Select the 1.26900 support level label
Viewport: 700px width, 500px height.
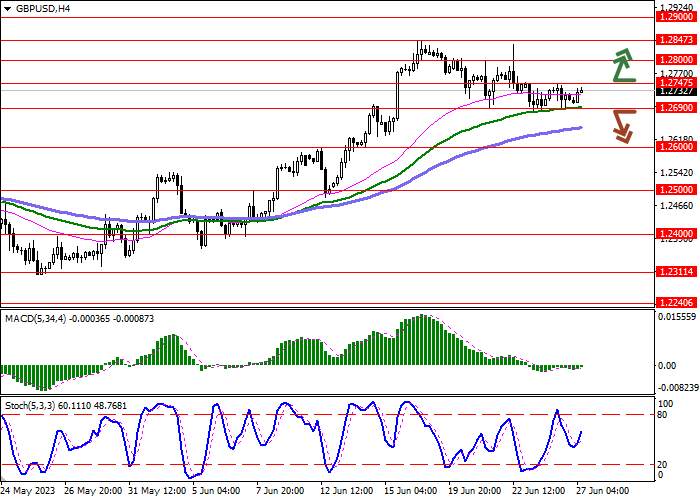pos(676,108)
